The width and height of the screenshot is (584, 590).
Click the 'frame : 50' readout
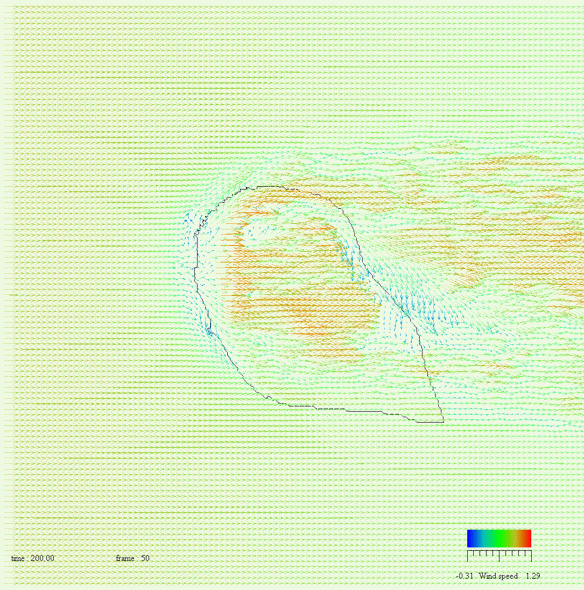[x=132, y=558]
